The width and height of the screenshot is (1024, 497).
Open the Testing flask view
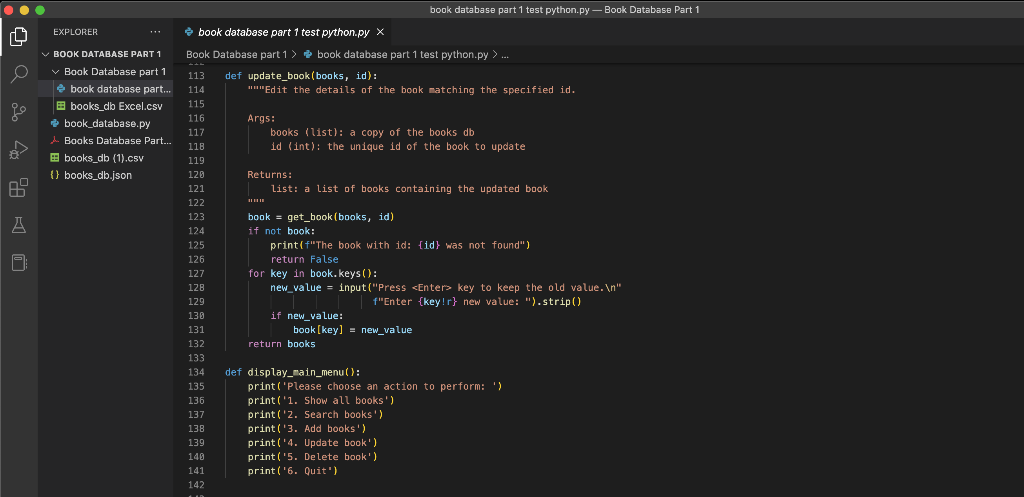[19, 226]
